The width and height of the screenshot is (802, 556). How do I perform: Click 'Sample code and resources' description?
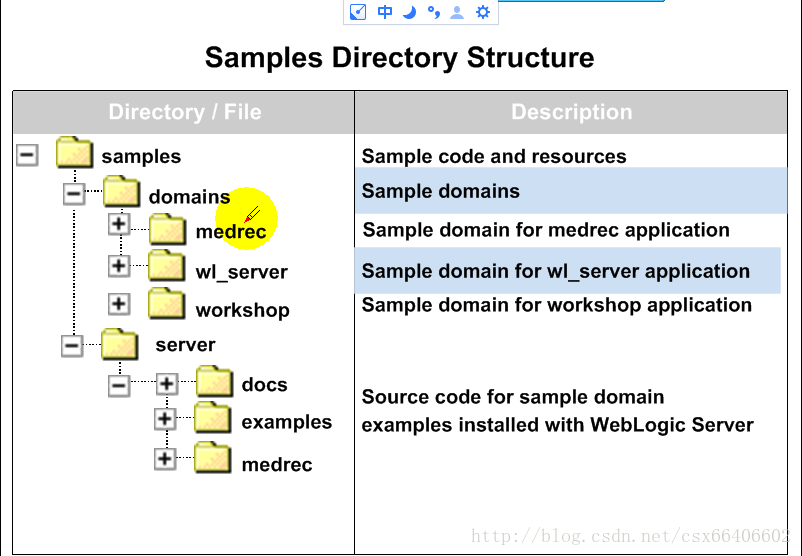click(x=494, y=157)
